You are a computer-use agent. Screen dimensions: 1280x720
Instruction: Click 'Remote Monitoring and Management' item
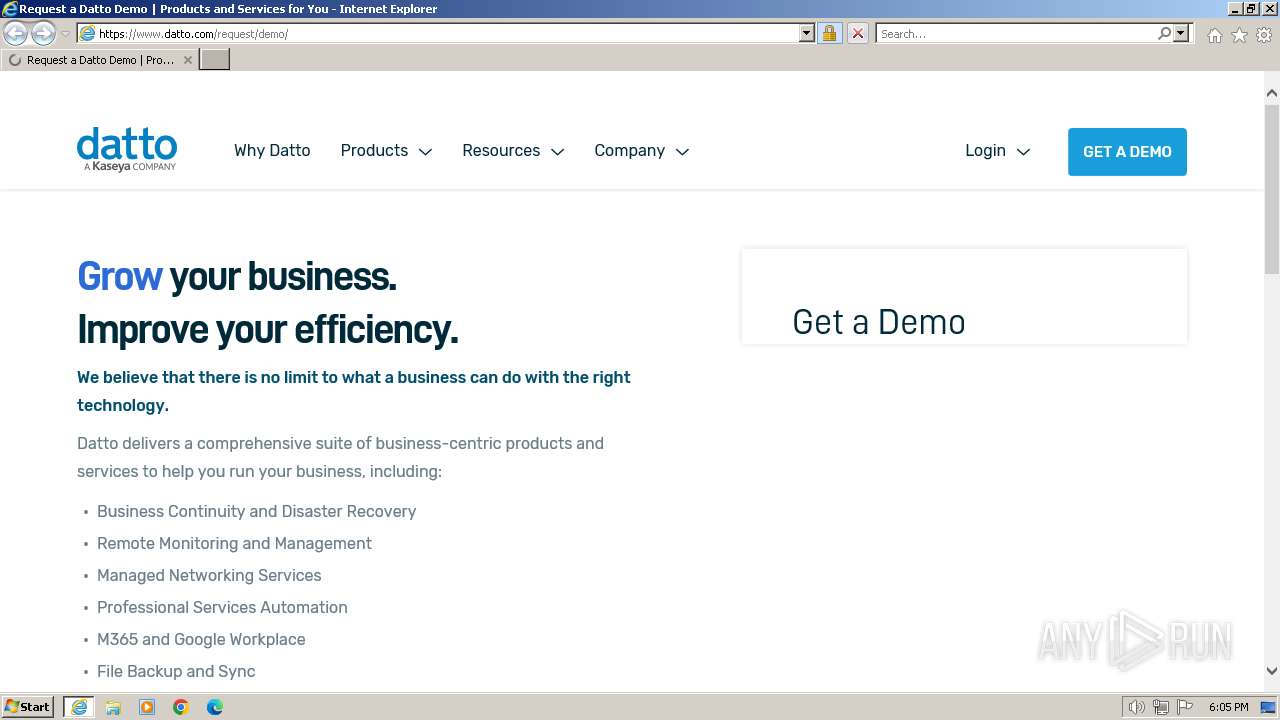[234, 543]
